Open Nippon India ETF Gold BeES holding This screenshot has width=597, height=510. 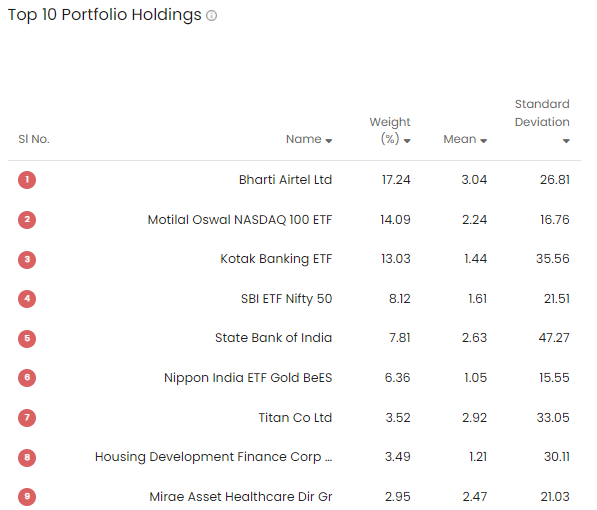248,378
